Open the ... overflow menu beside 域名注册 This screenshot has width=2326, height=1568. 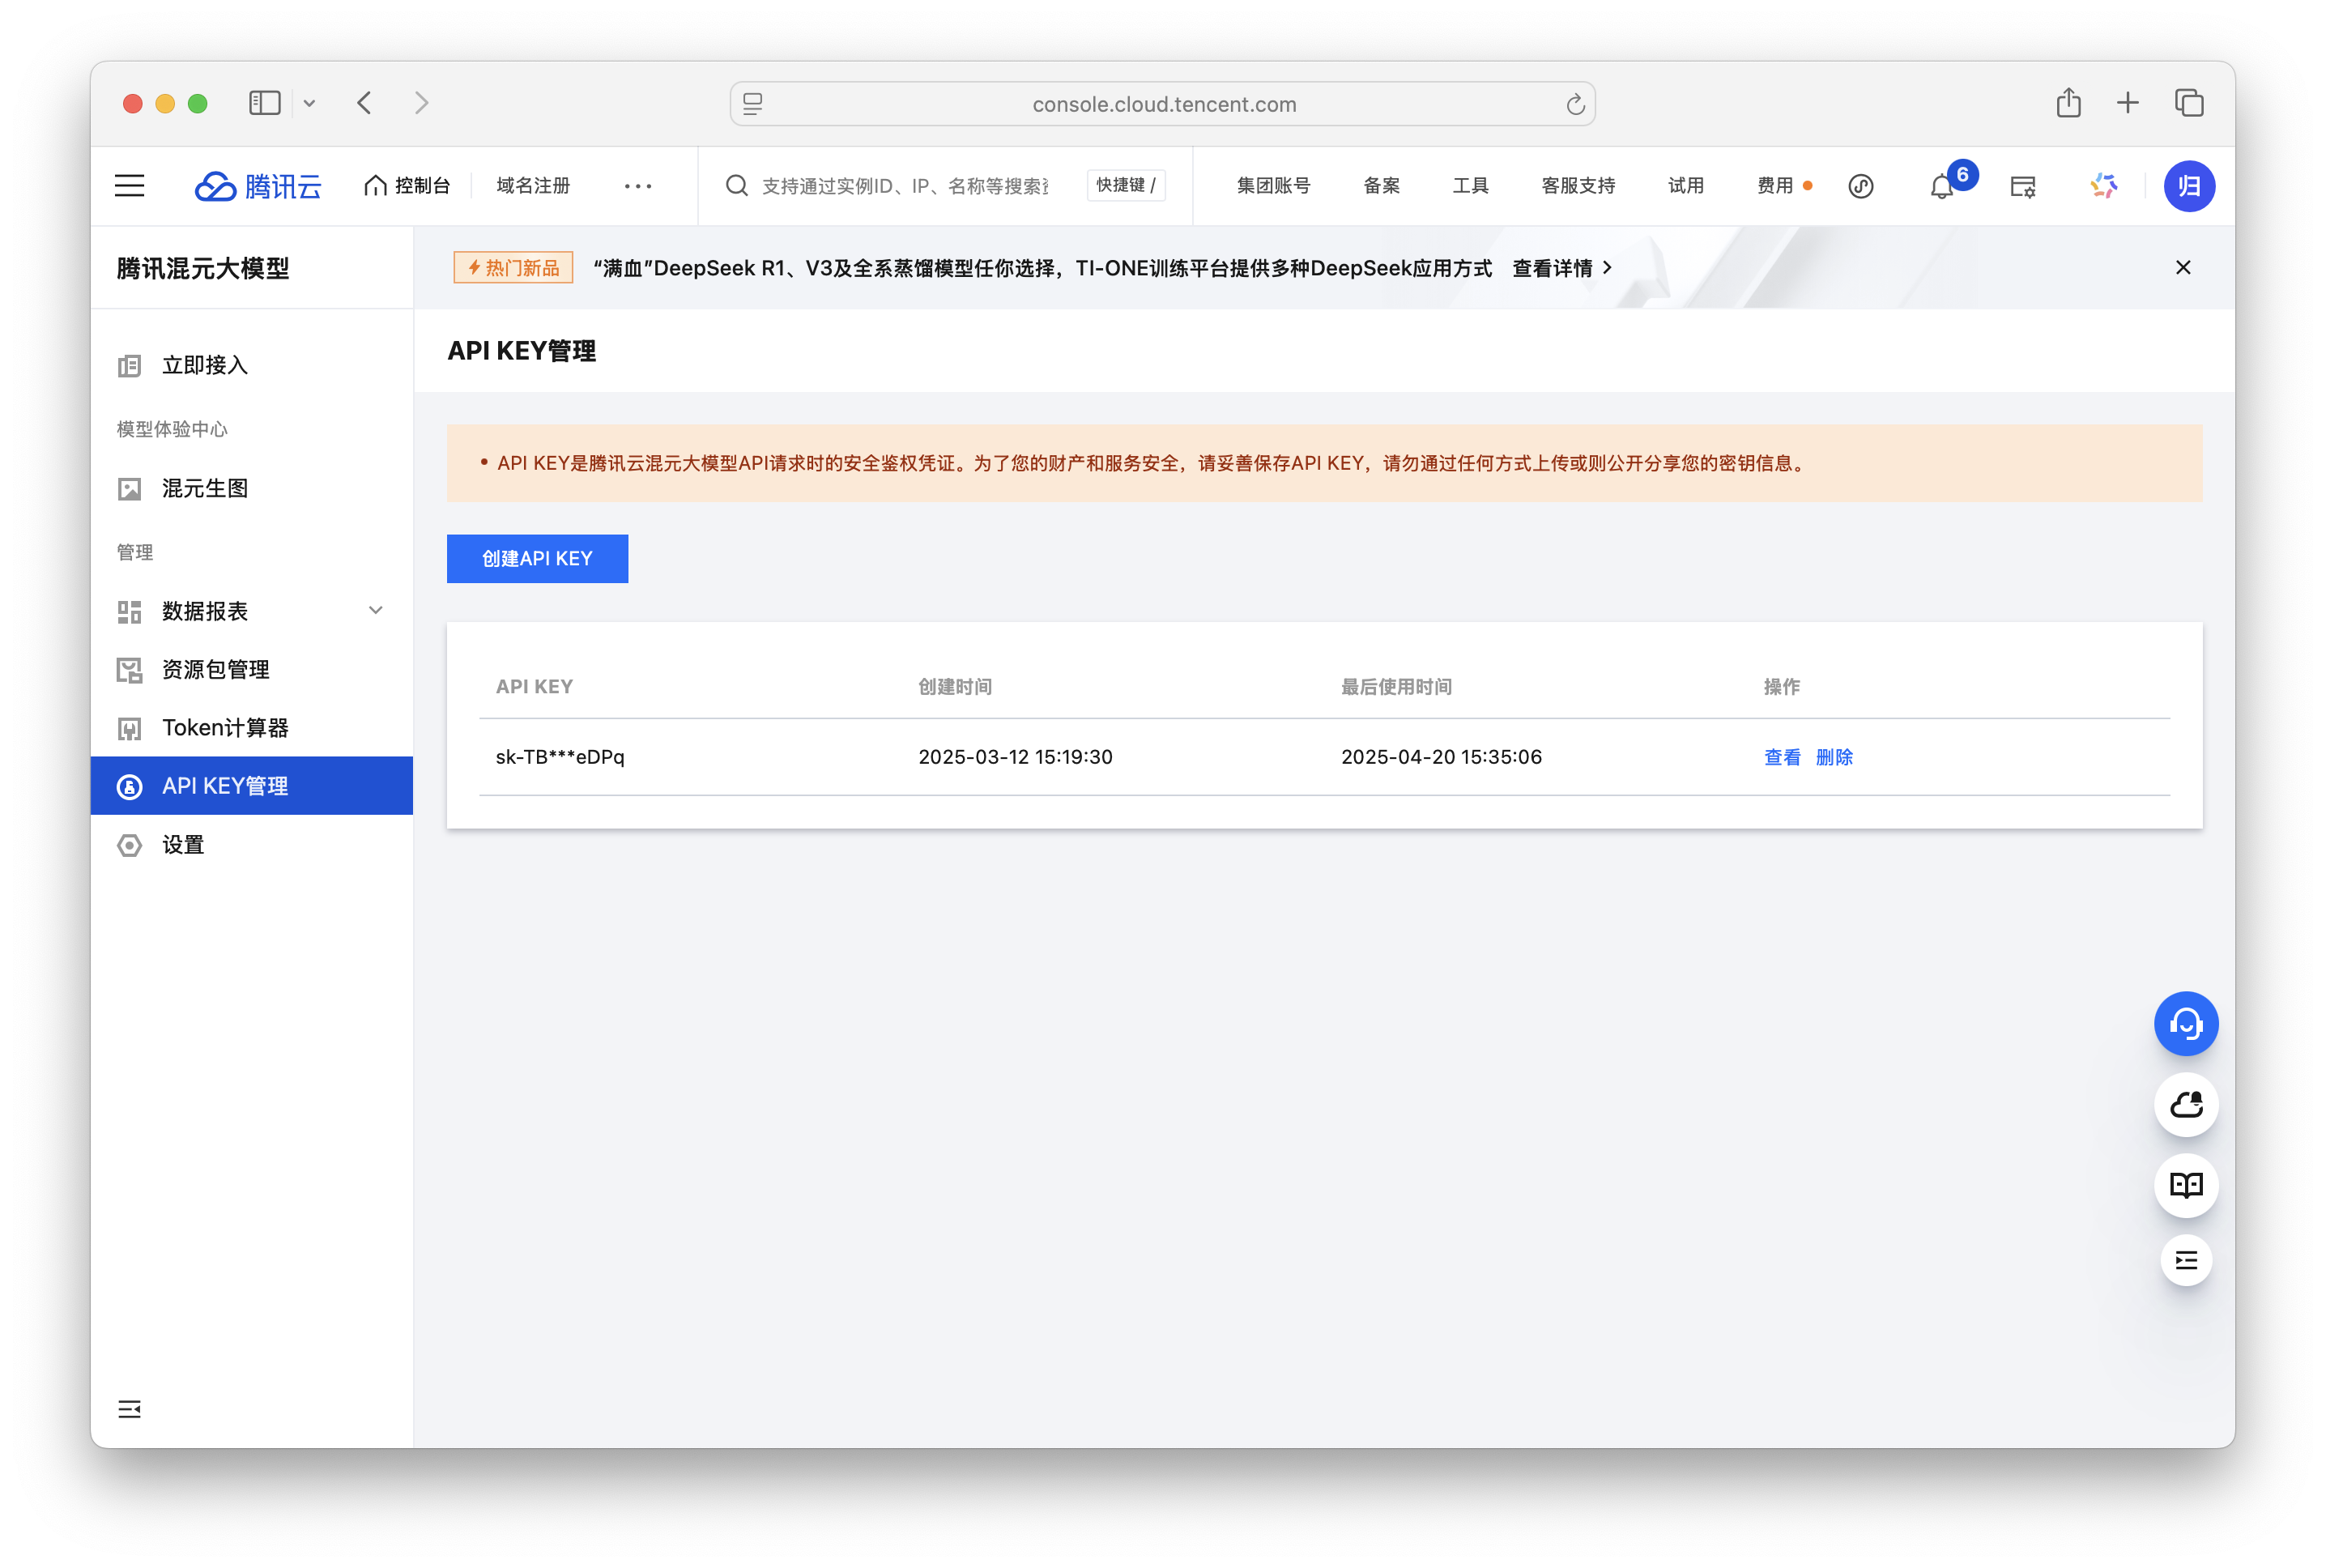(638, 186)
